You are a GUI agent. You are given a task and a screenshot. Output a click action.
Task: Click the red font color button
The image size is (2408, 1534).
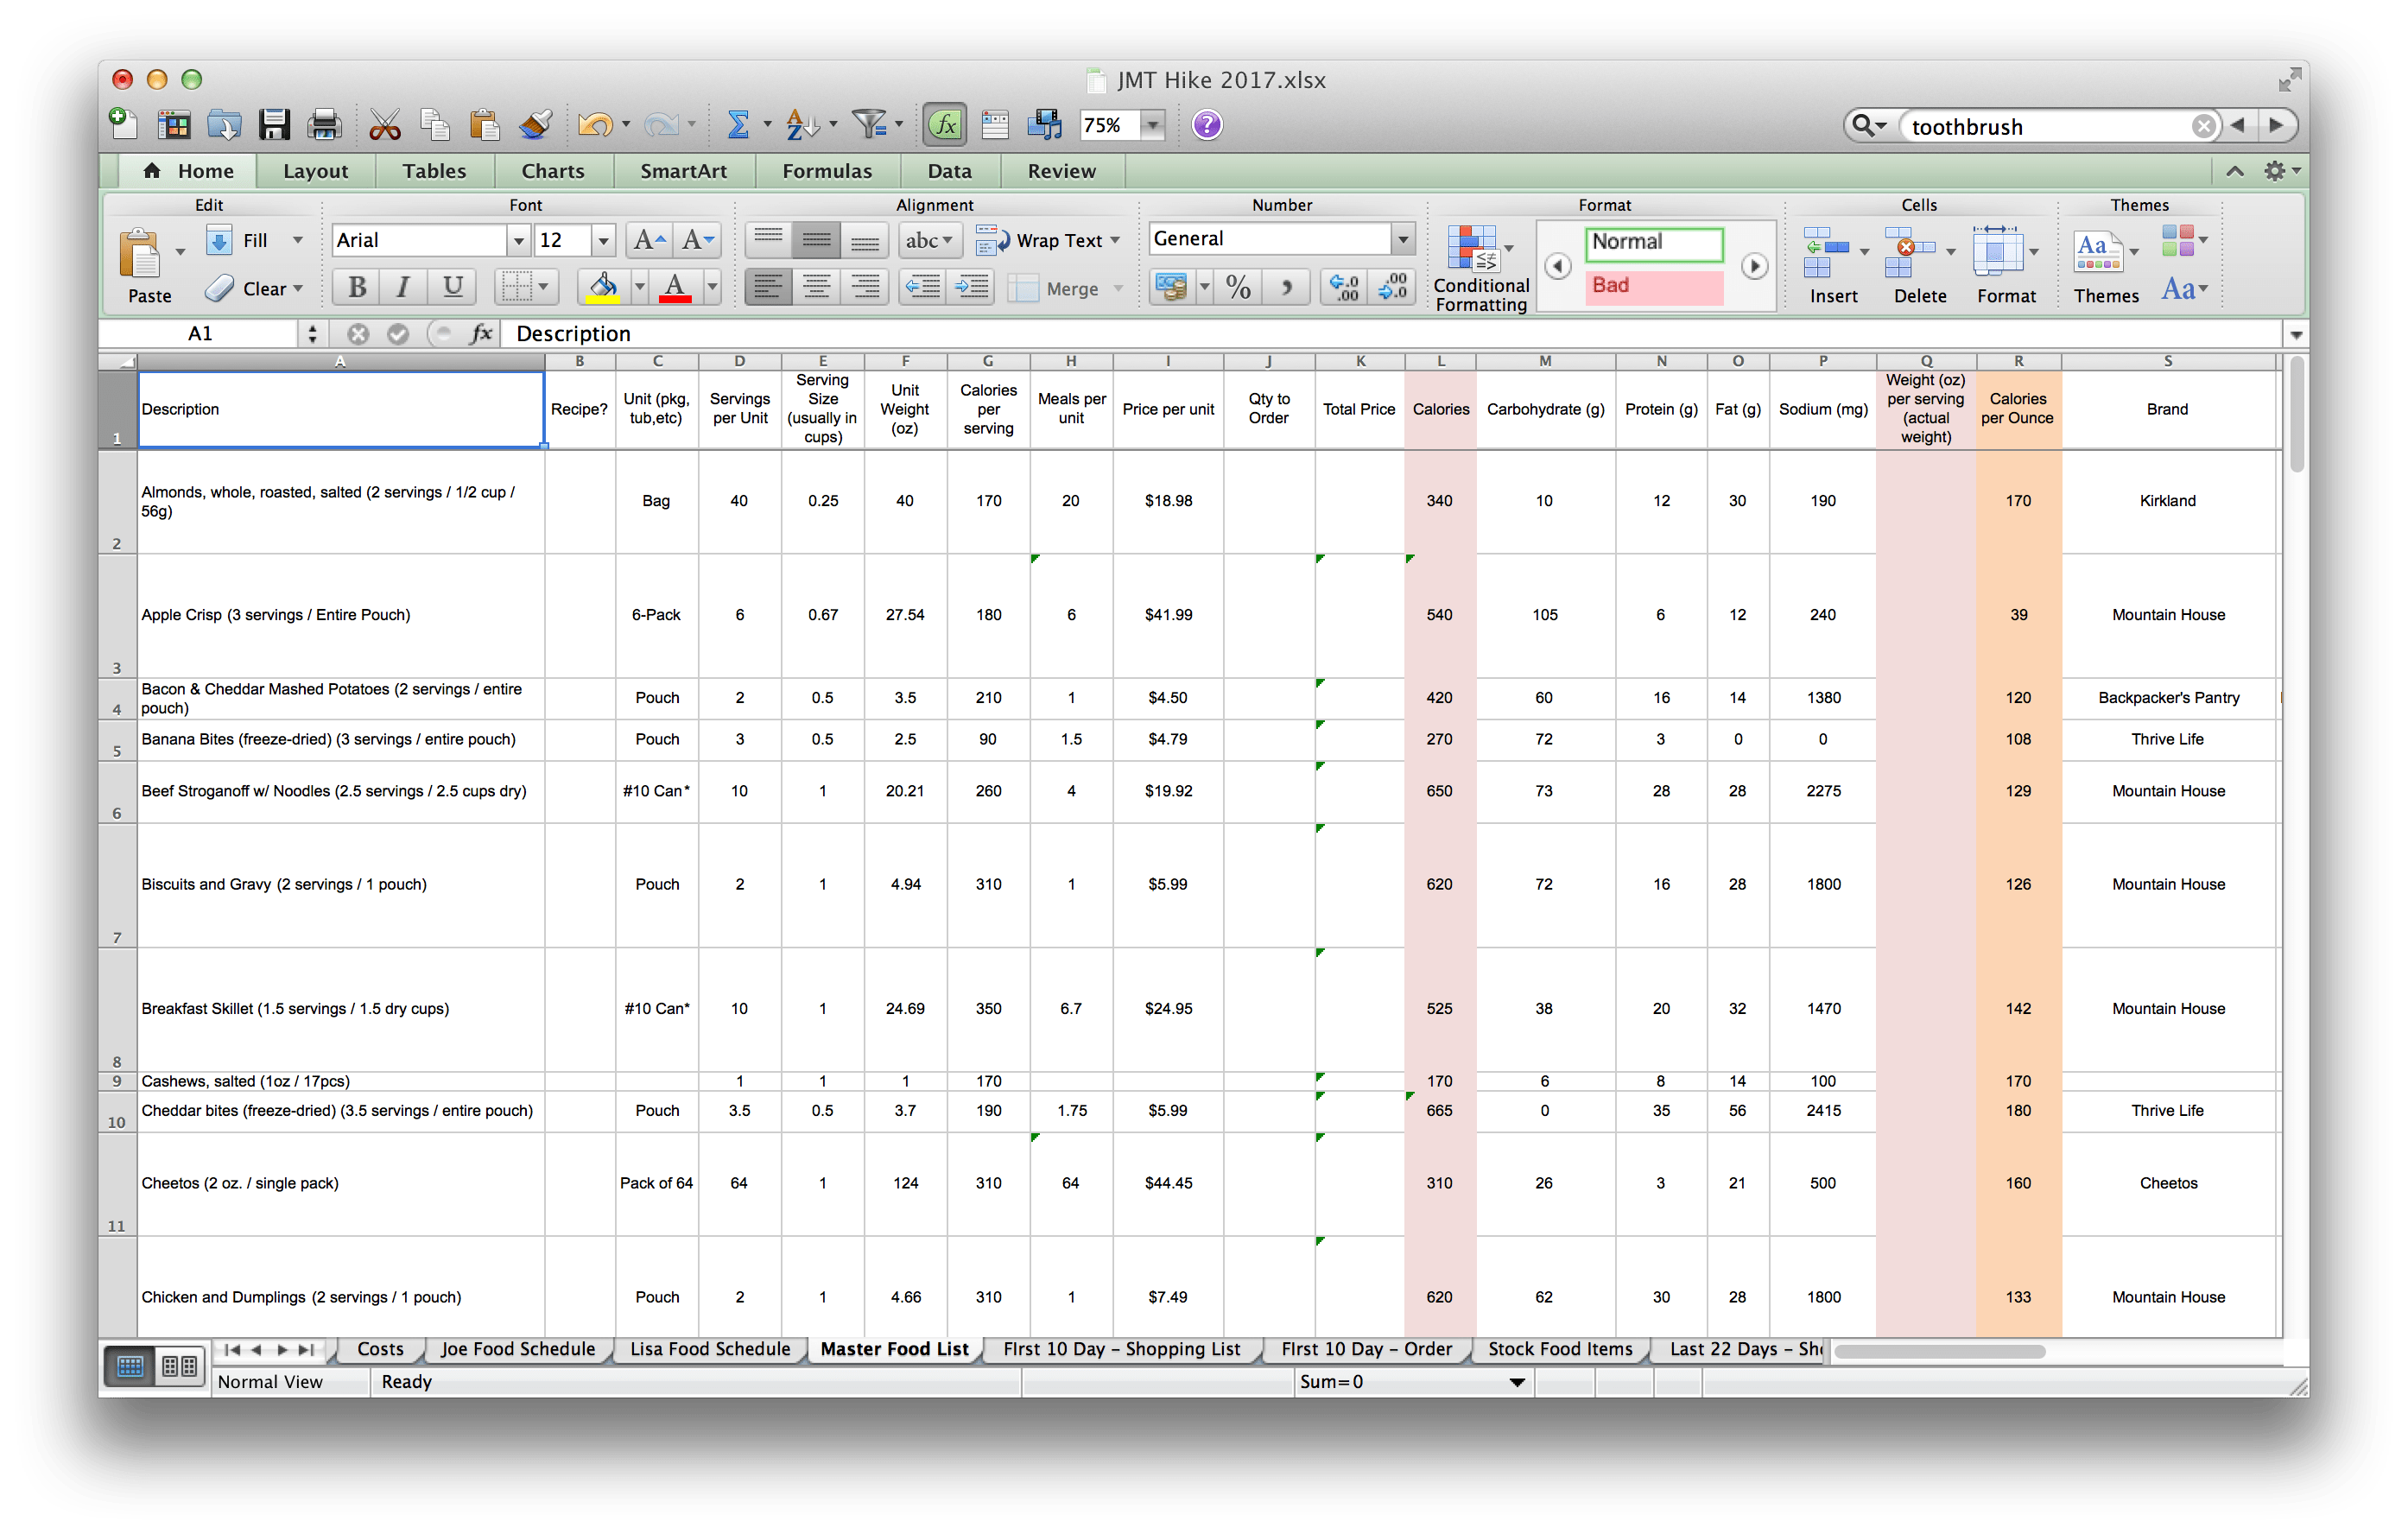(675, 288)
